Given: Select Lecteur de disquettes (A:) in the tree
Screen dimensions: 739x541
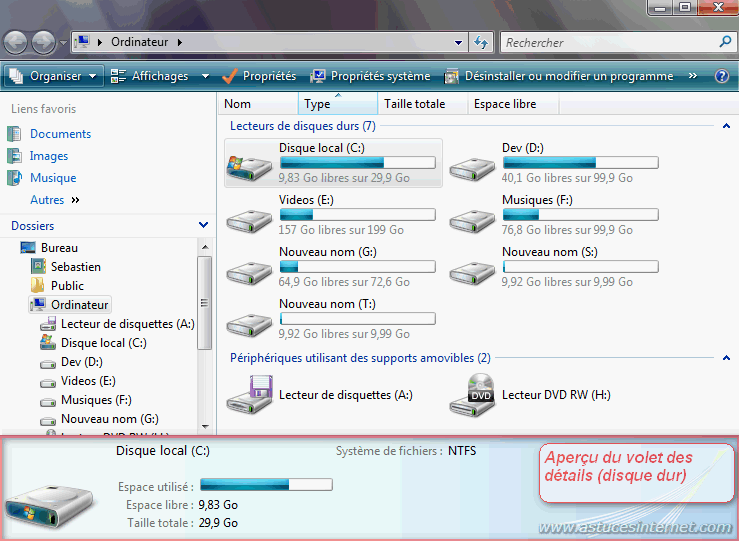Looking at the screenshot, I should (128, 324).
